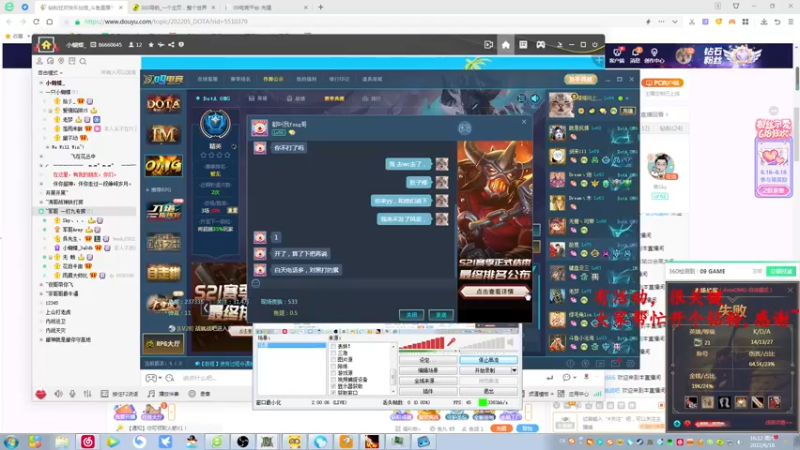Viewport: 800px width, 450px height.
Task: Mute the desktop speaker icon in OBS
Action: click(x=510, y=342)
